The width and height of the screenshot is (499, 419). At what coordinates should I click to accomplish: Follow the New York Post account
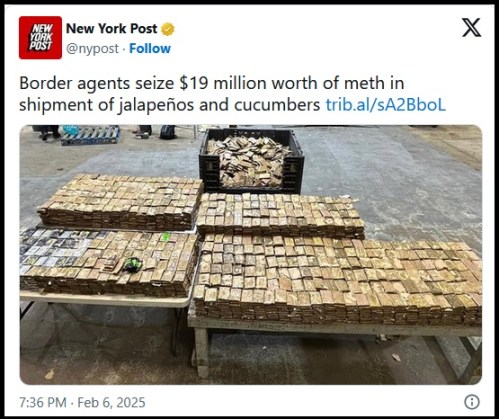tap(150, 49)
